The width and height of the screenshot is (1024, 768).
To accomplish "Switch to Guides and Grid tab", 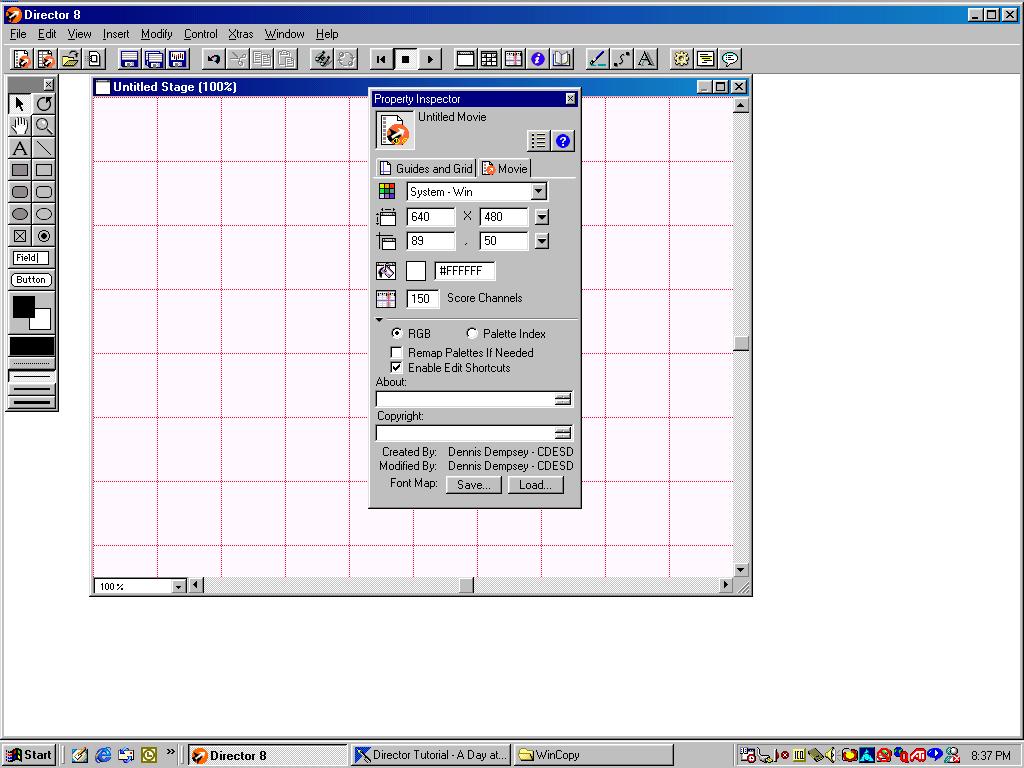I will [426, 168].
